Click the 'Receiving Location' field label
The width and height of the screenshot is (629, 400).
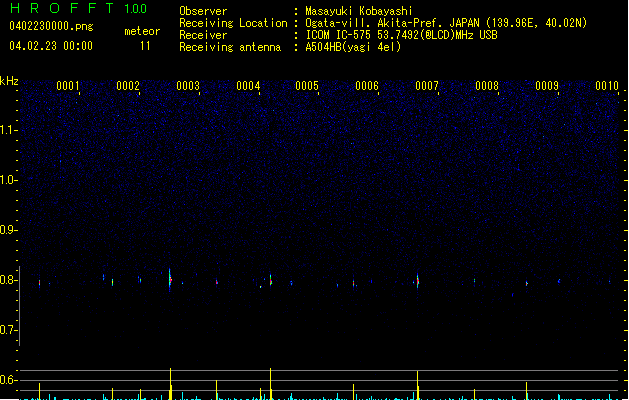pyautogui.click(x=233, y=23)
